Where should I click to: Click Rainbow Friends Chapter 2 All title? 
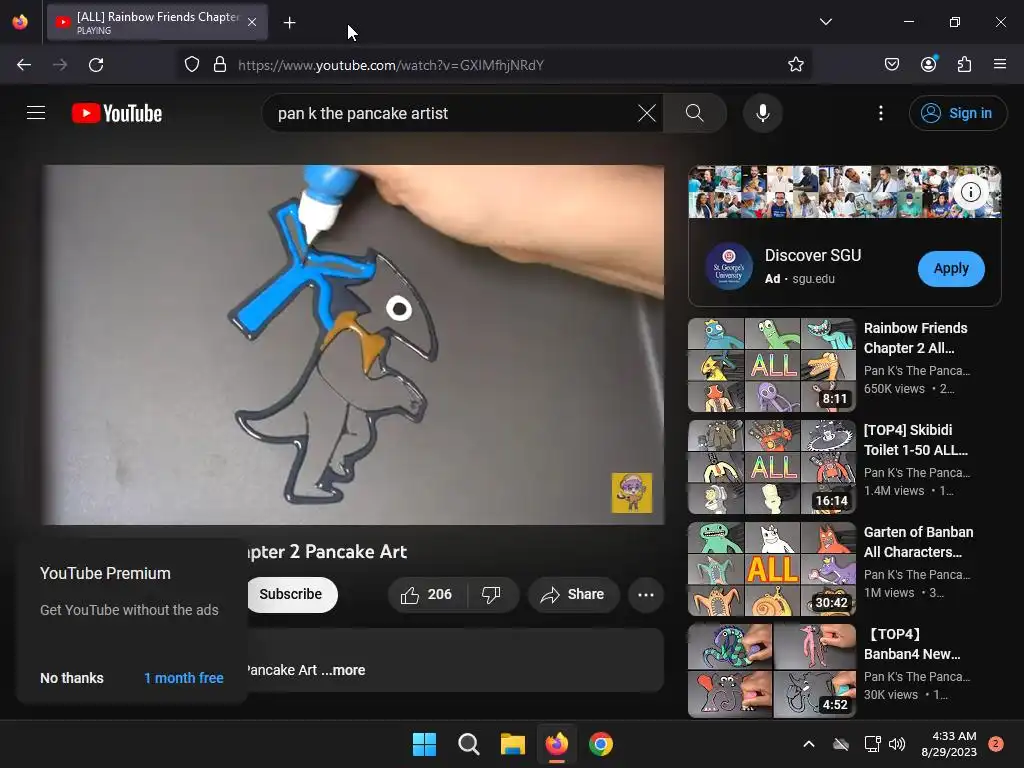point(916,338)
